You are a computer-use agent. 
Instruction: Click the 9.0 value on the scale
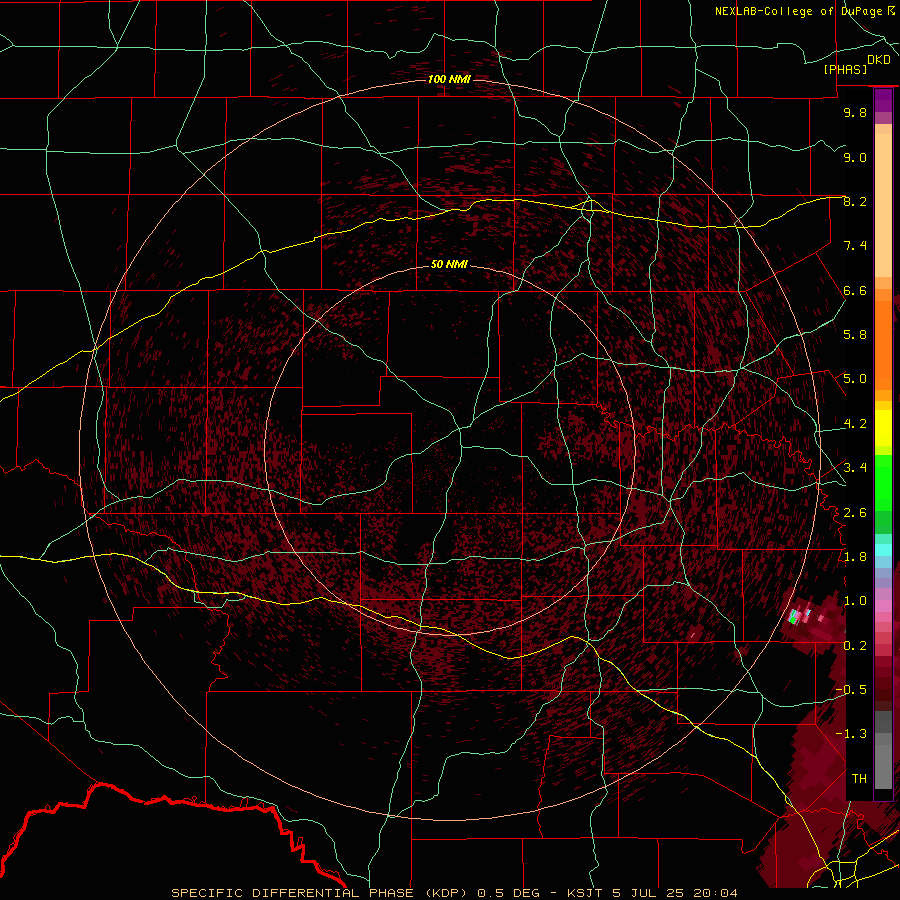855,157
